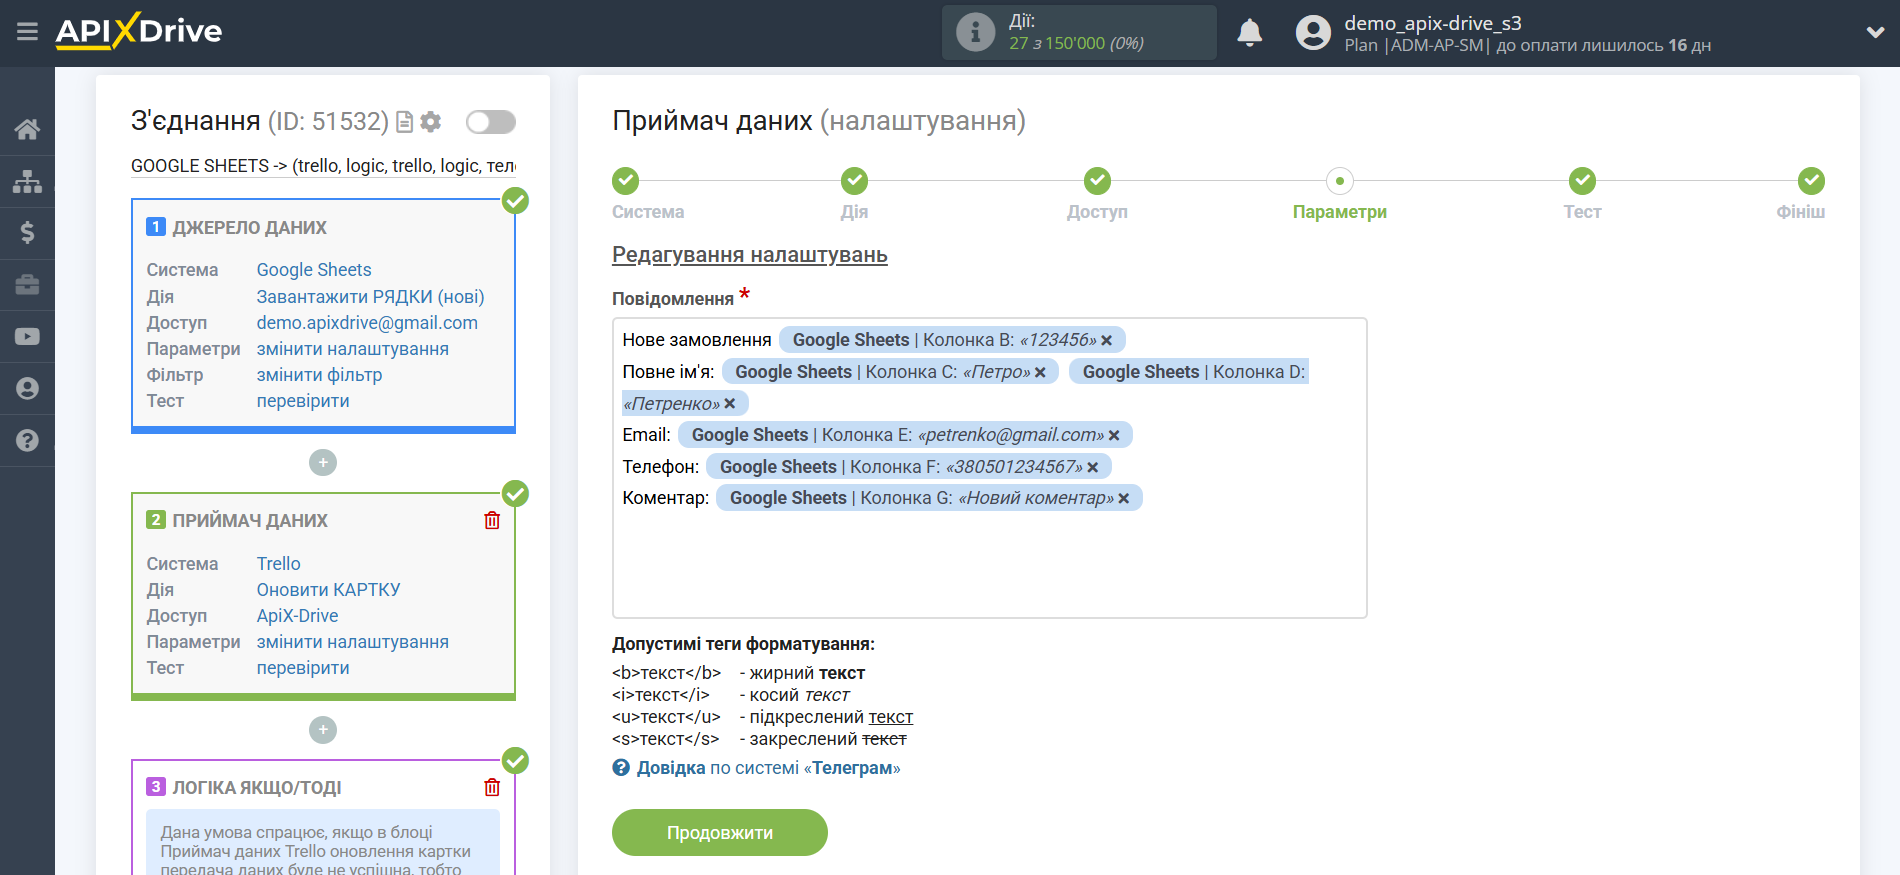Screen dimensions: 1900x875
Task: Open the connections sitemap sidebar icon
Action: point(27,181)
